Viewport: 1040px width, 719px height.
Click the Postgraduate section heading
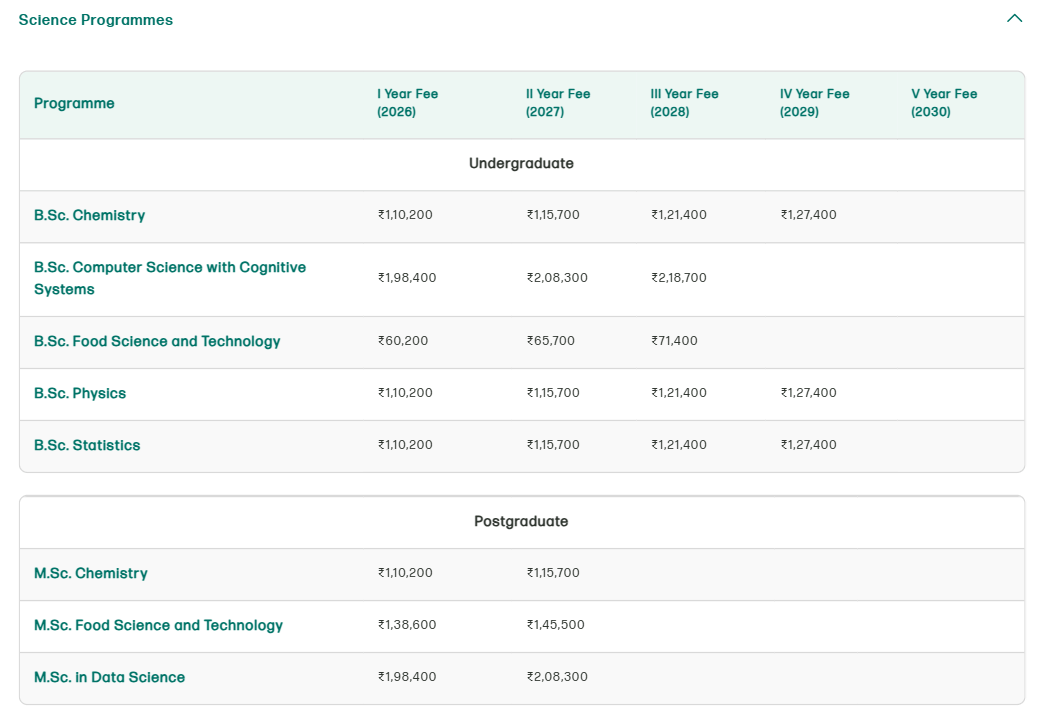pyautogui.click(x=521, y=521)
